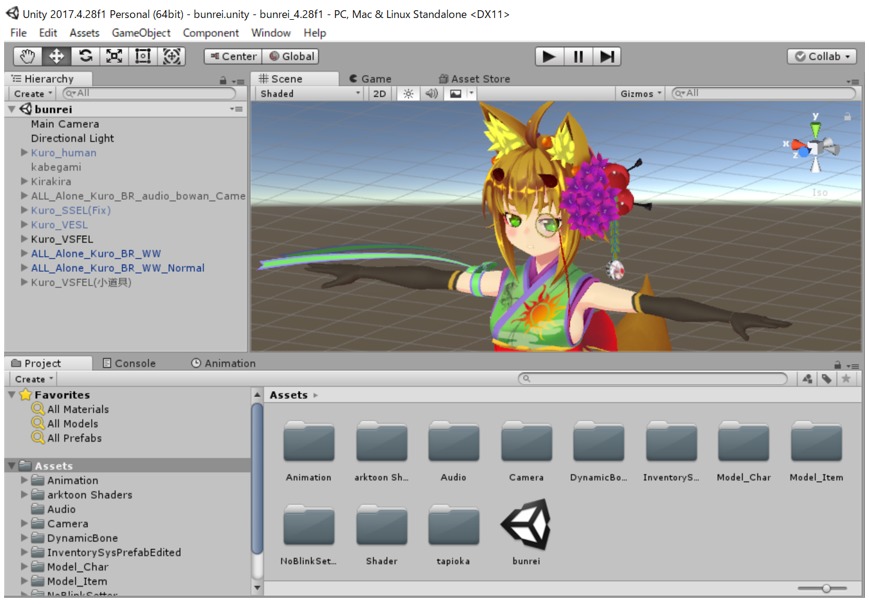
Task: Click the Step frame button
Action: [x=607, y=57]
